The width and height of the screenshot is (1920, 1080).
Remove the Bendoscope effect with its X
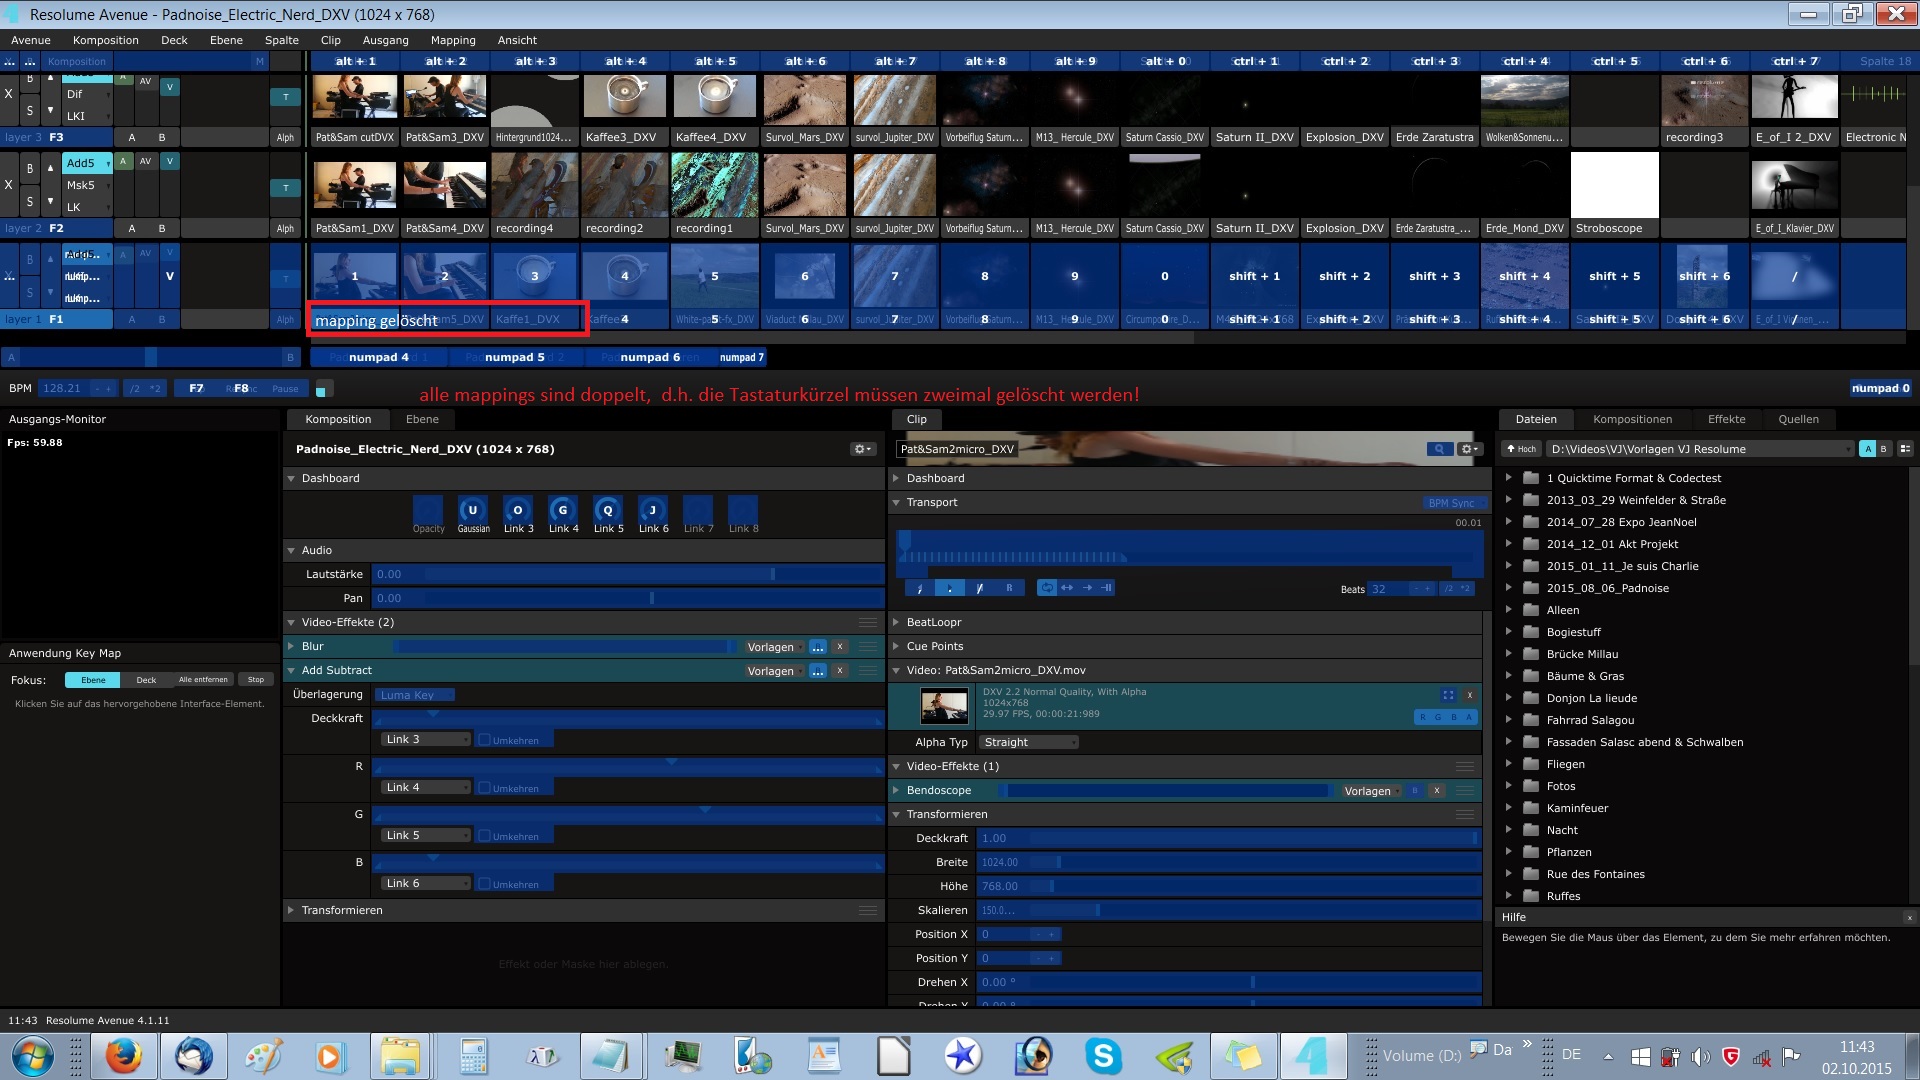pyautogui.click(x=1437, y=791)
